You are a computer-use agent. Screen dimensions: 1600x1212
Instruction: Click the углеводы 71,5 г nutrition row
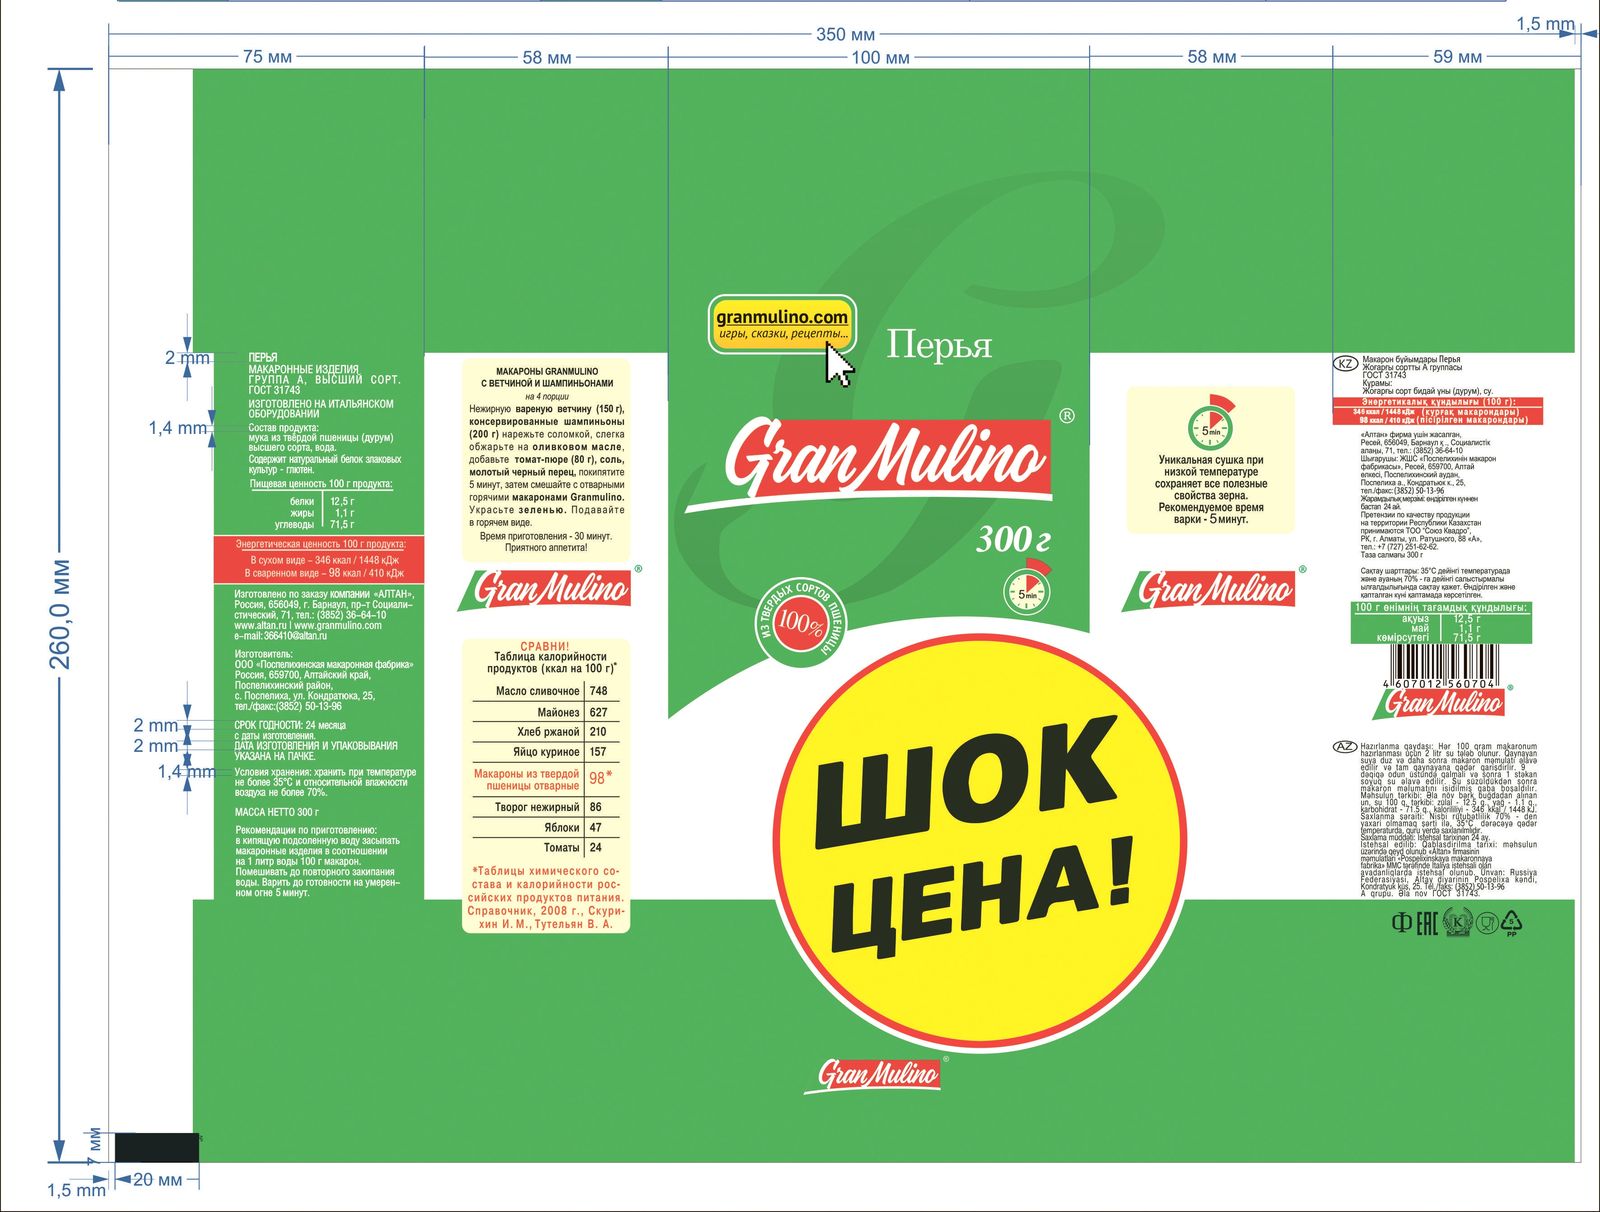point(315,524)
